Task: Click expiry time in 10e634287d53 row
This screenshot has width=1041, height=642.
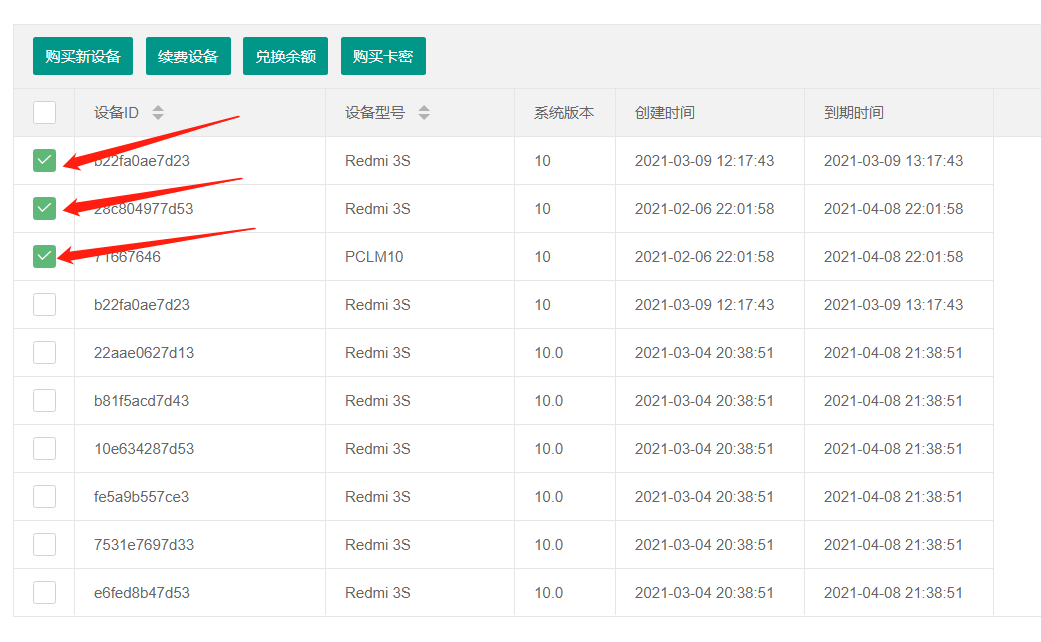Action: (894, 449)
